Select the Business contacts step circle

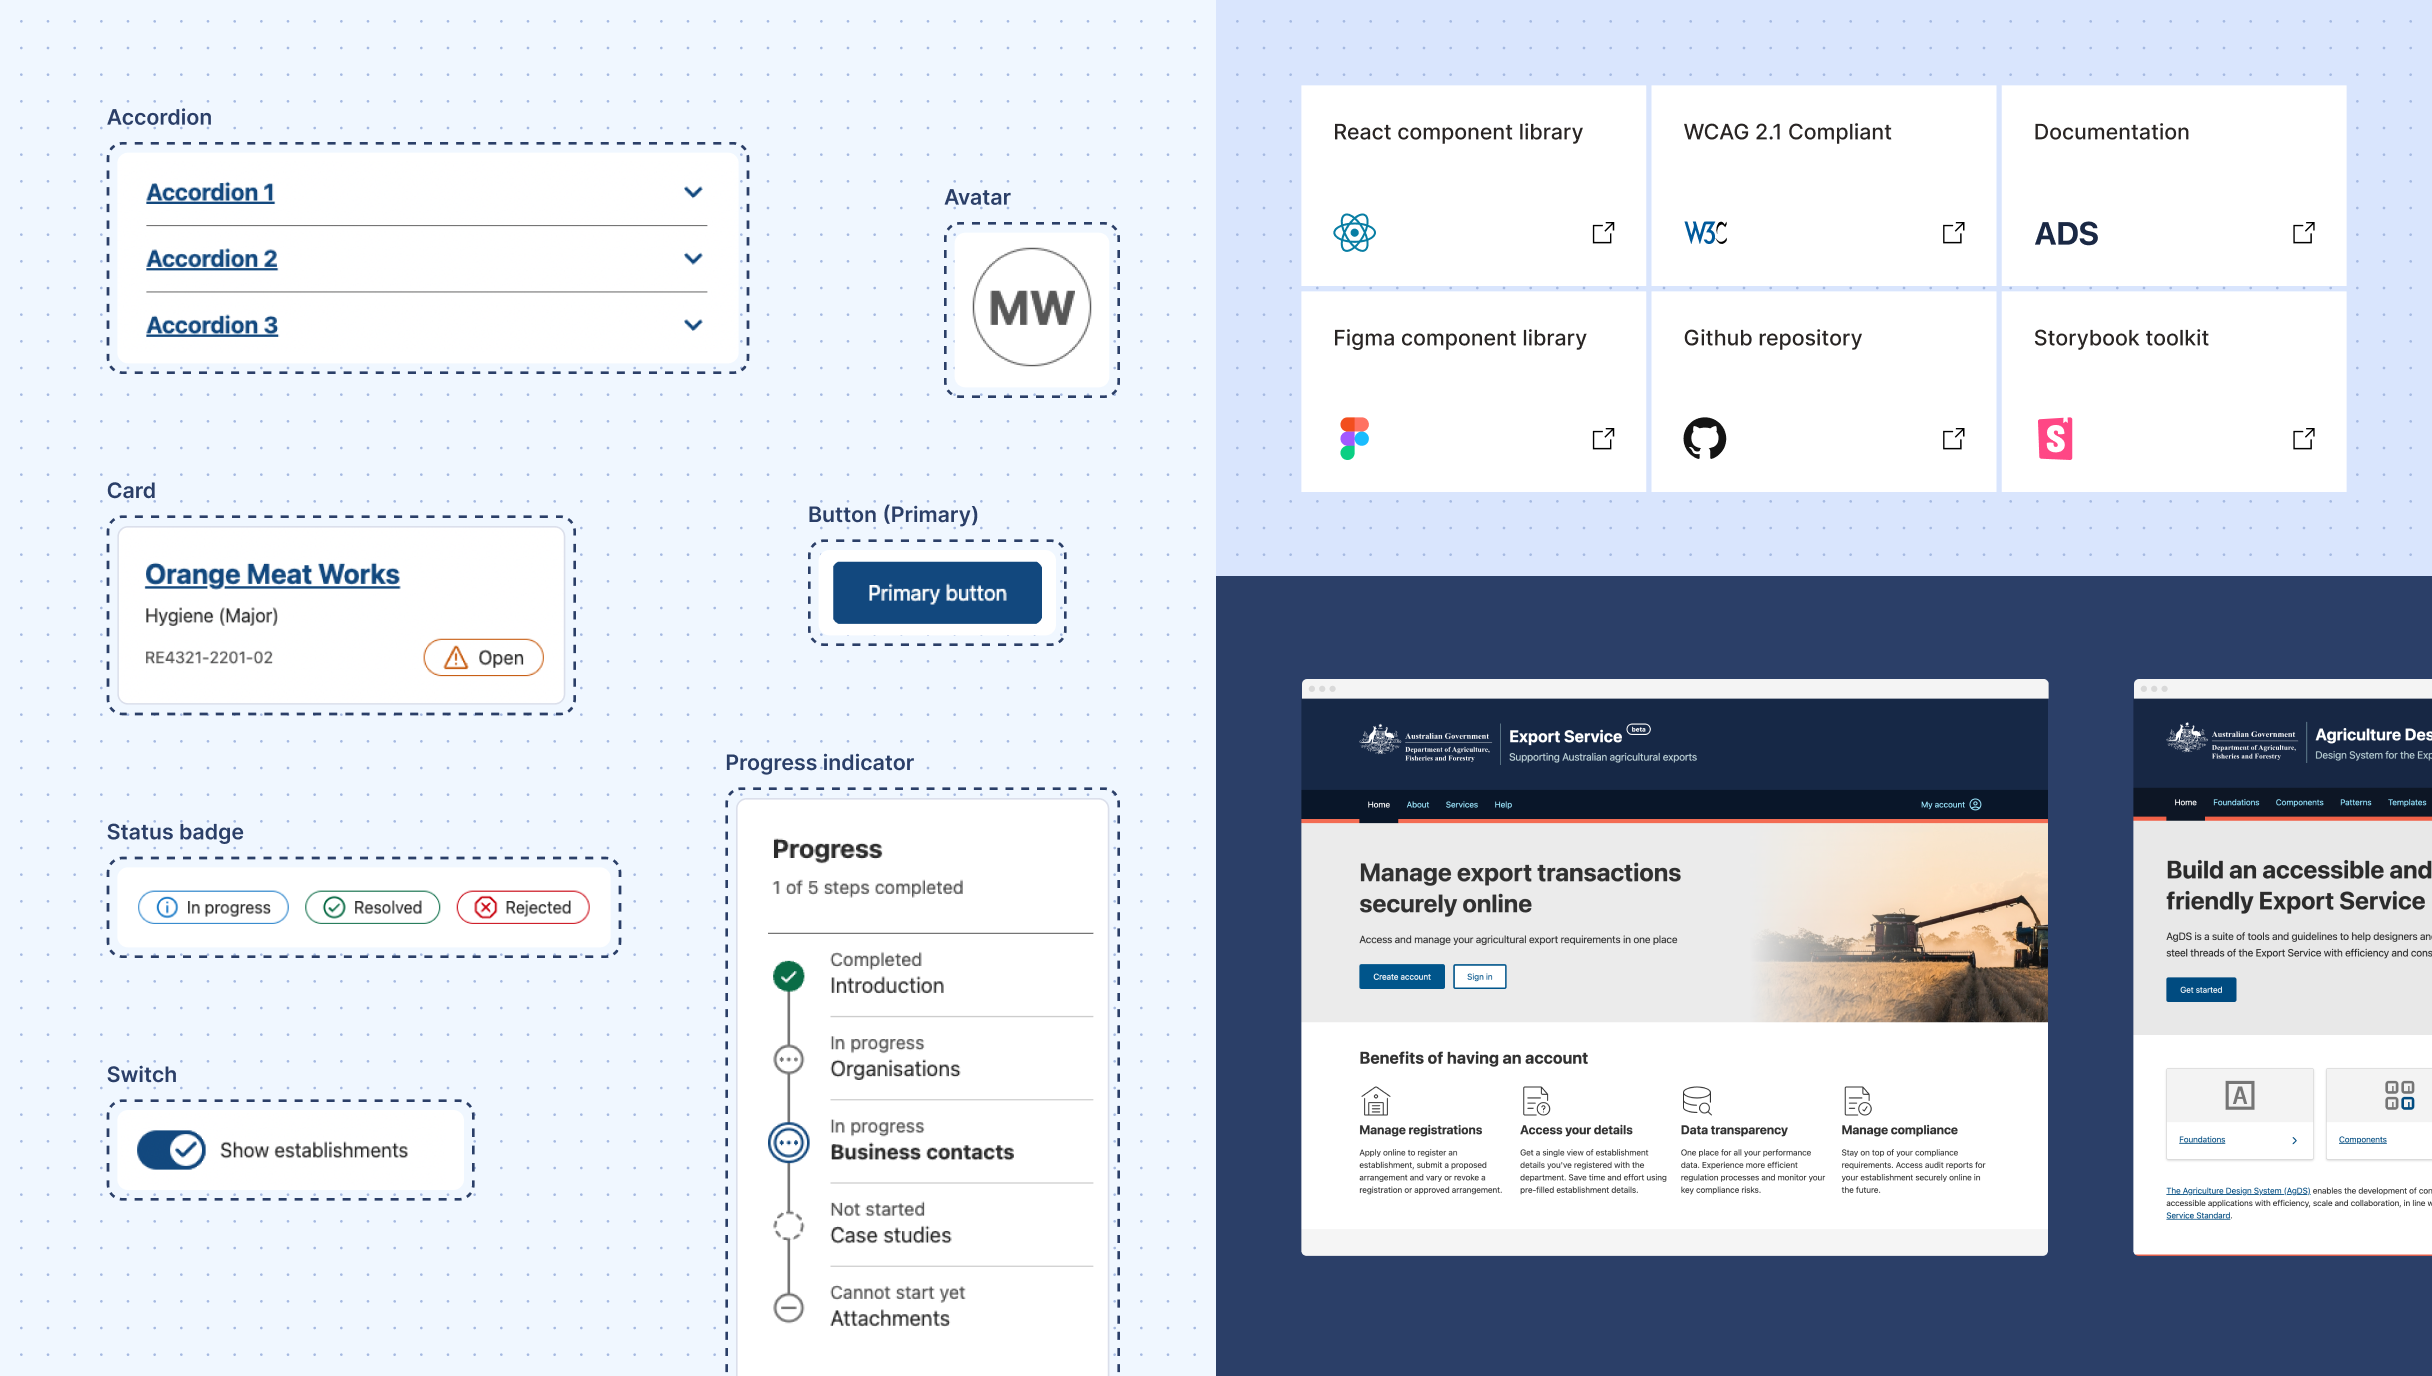pyautogui.click(x=789, y=1142)
